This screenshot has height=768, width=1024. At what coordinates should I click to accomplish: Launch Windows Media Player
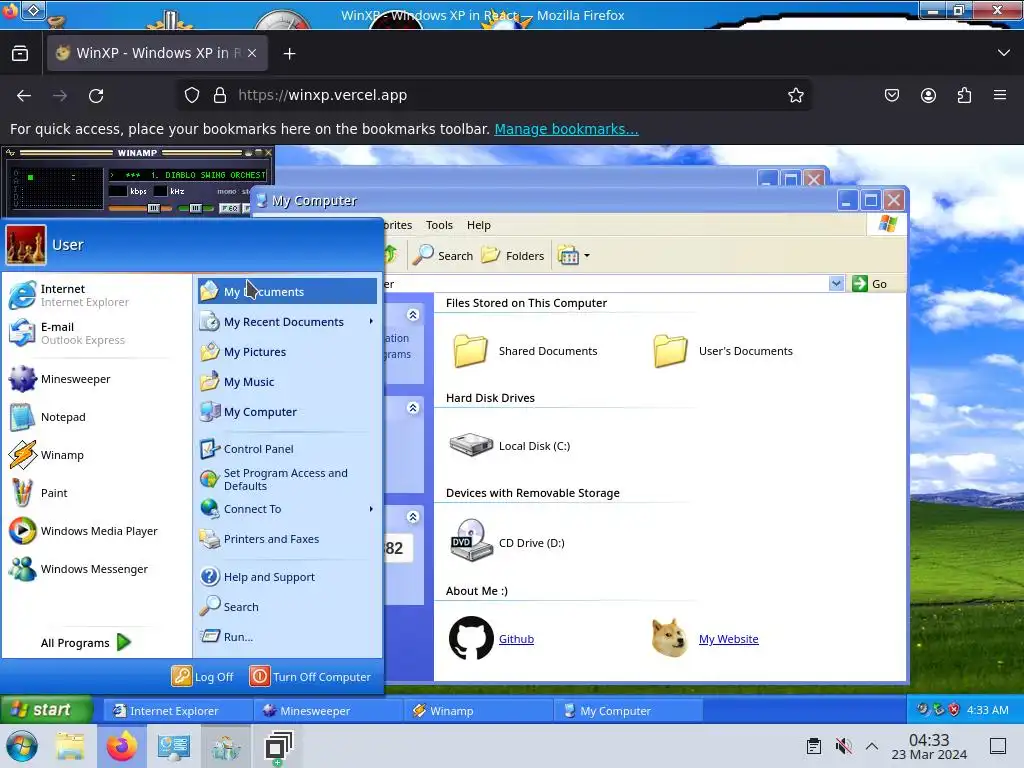(x=95, y=530)
